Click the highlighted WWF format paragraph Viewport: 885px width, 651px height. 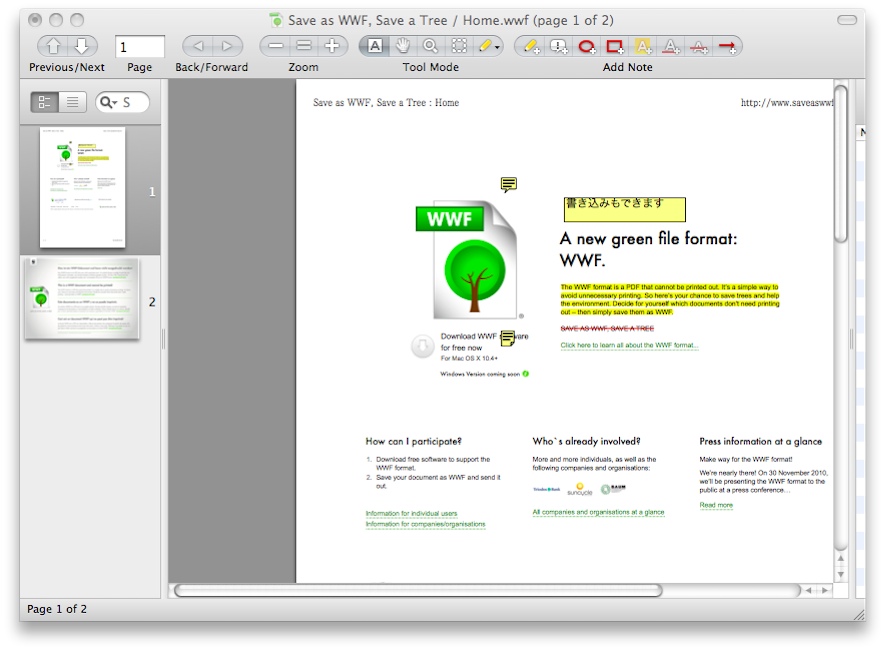click(x=669, y=299)
